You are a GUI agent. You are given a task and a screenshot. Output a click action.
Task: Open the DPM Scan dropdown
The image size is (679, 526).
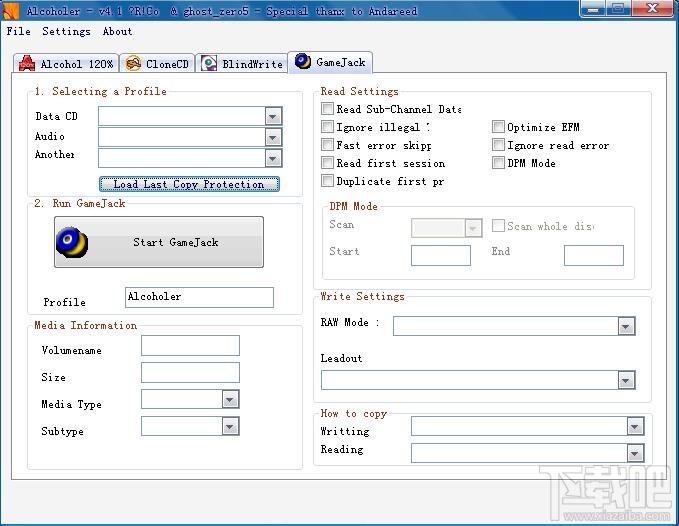tap(473, 228)
